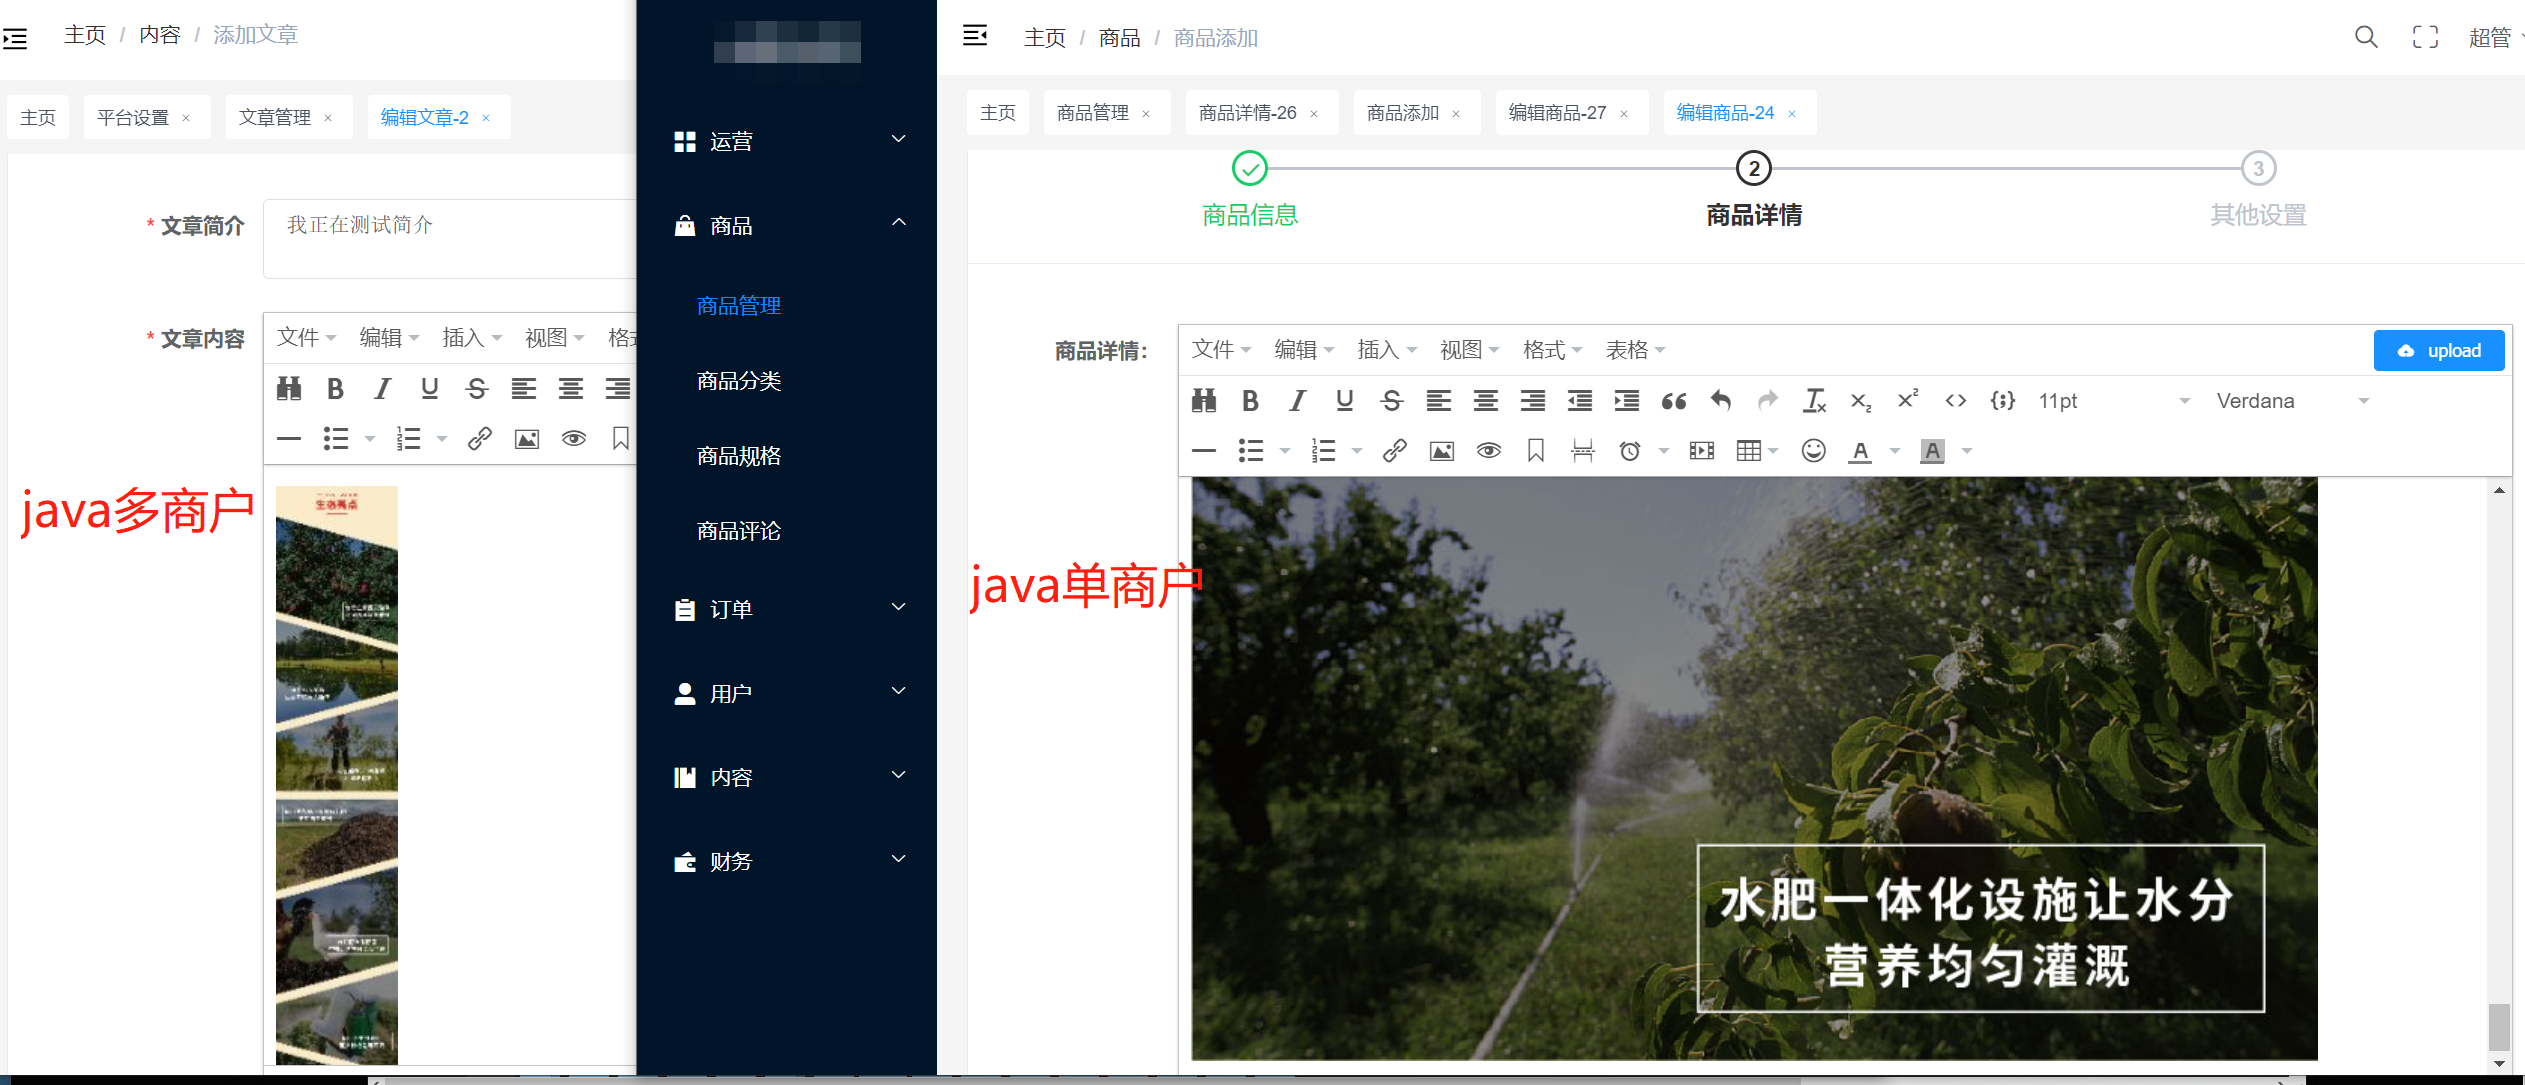Toggle preview eye icon in right editor
Screen dimensions: 2525x1085
click(x=1488, y=451)
